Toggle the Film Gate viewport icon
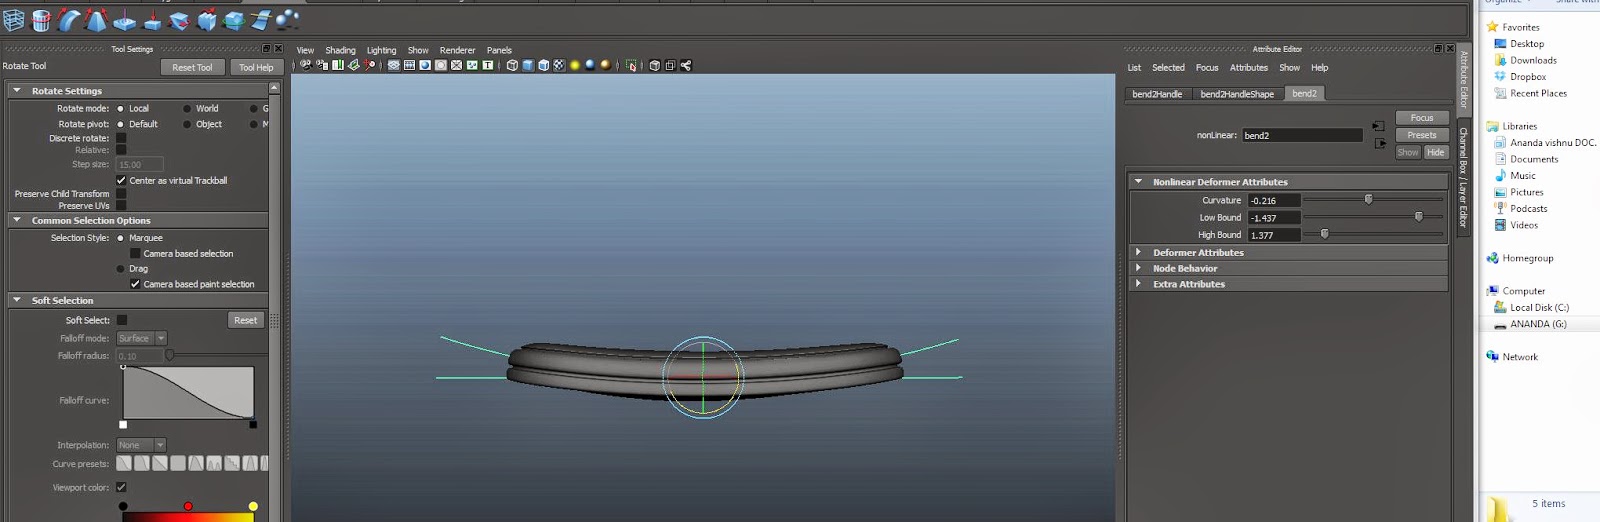 (409, 65)
